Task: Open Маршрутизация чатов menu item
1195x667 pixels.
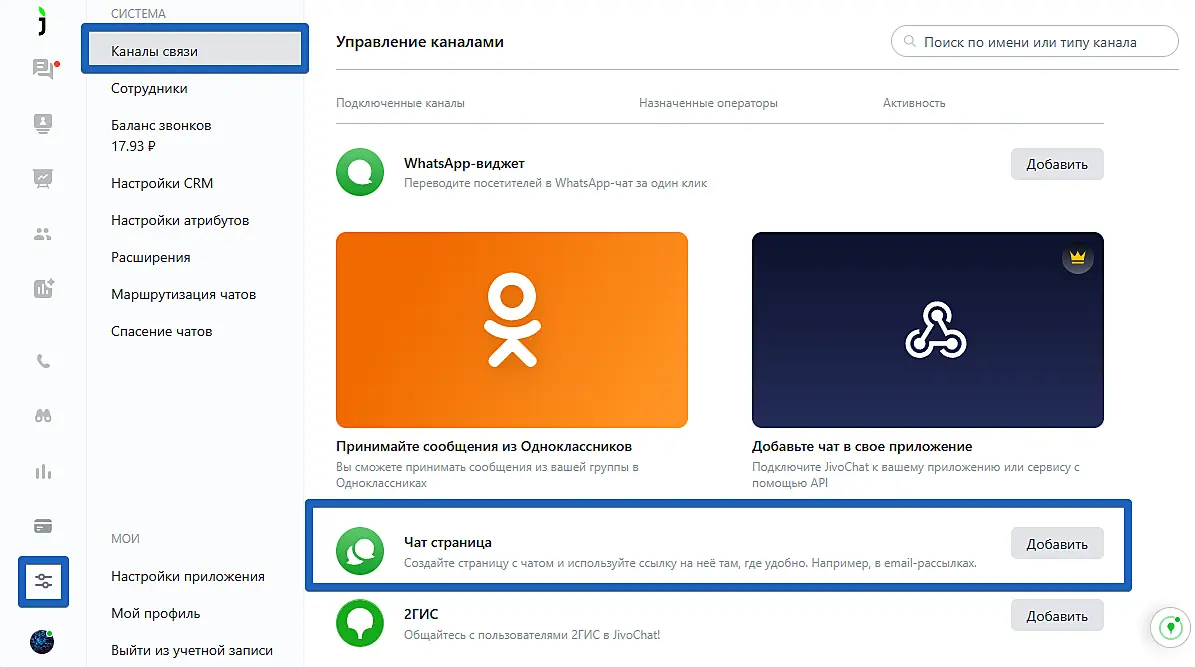Action: pos(184,294)
